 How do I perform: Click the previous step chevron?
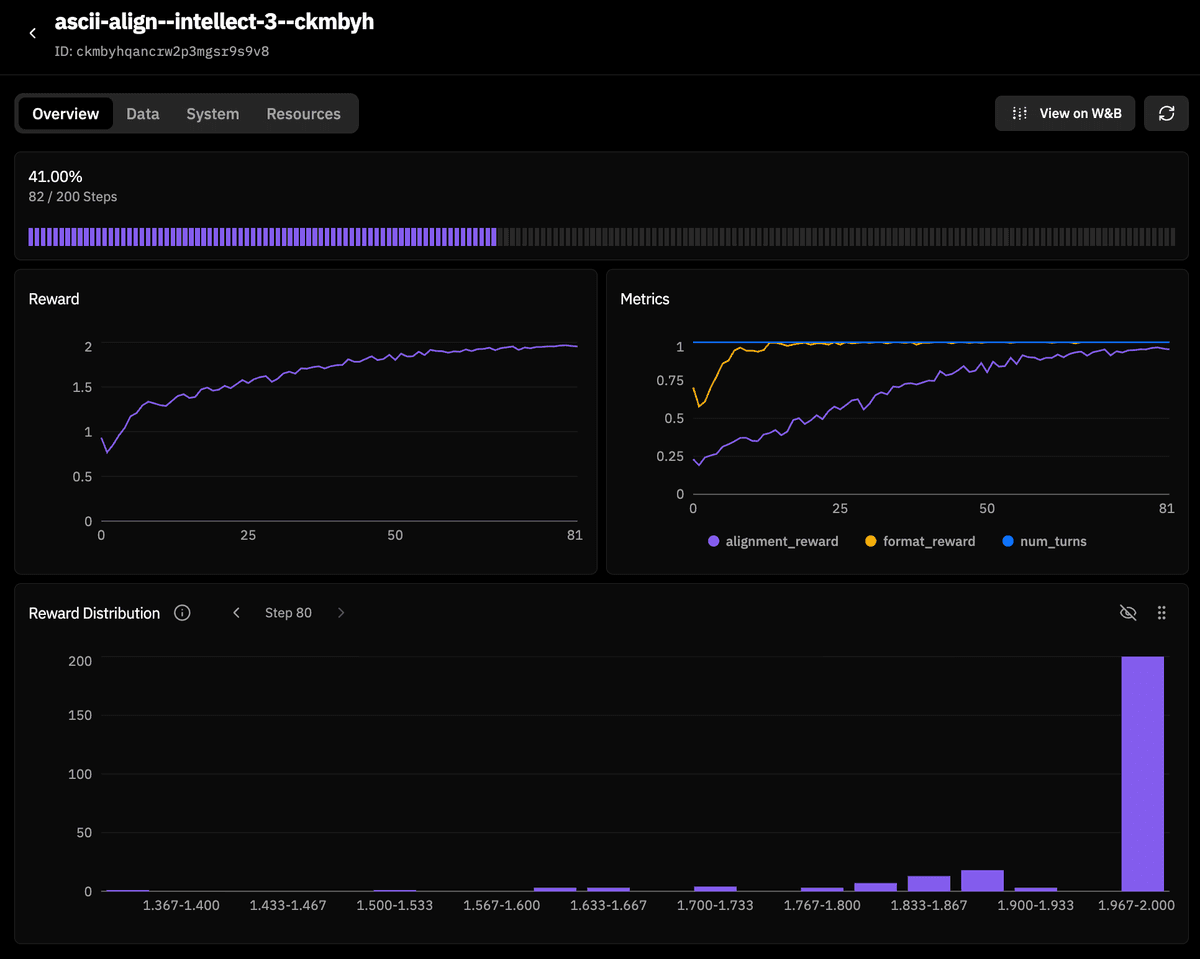pyautogui.click(x=236, y=612)
